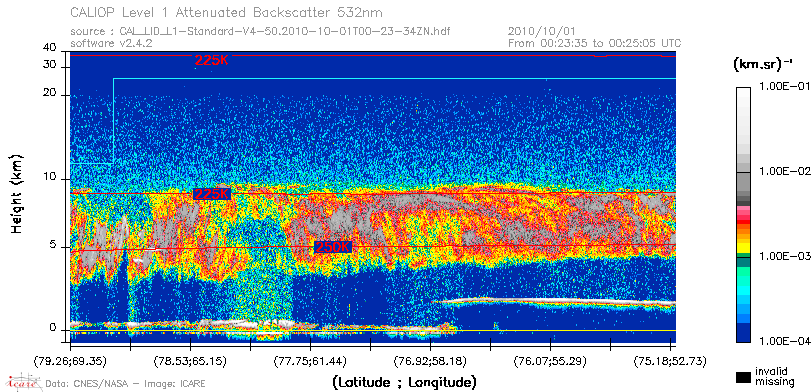Image resolution: width=811 pixels, height=392 pixels.
Task: Click the '225K' label near 9 km height
Action: coord(211,194)
